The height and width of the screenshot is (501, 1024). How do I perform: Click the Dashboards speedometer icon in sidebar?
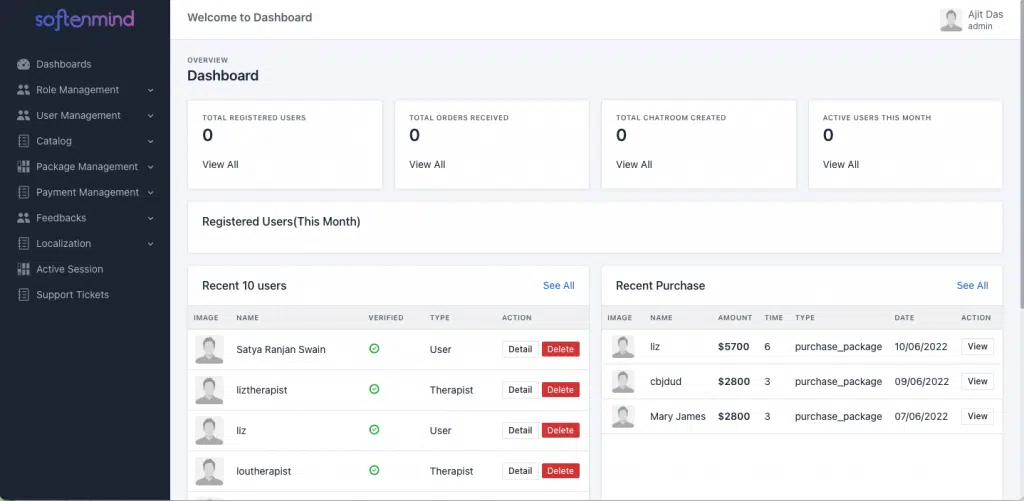[x=24, y=64]
